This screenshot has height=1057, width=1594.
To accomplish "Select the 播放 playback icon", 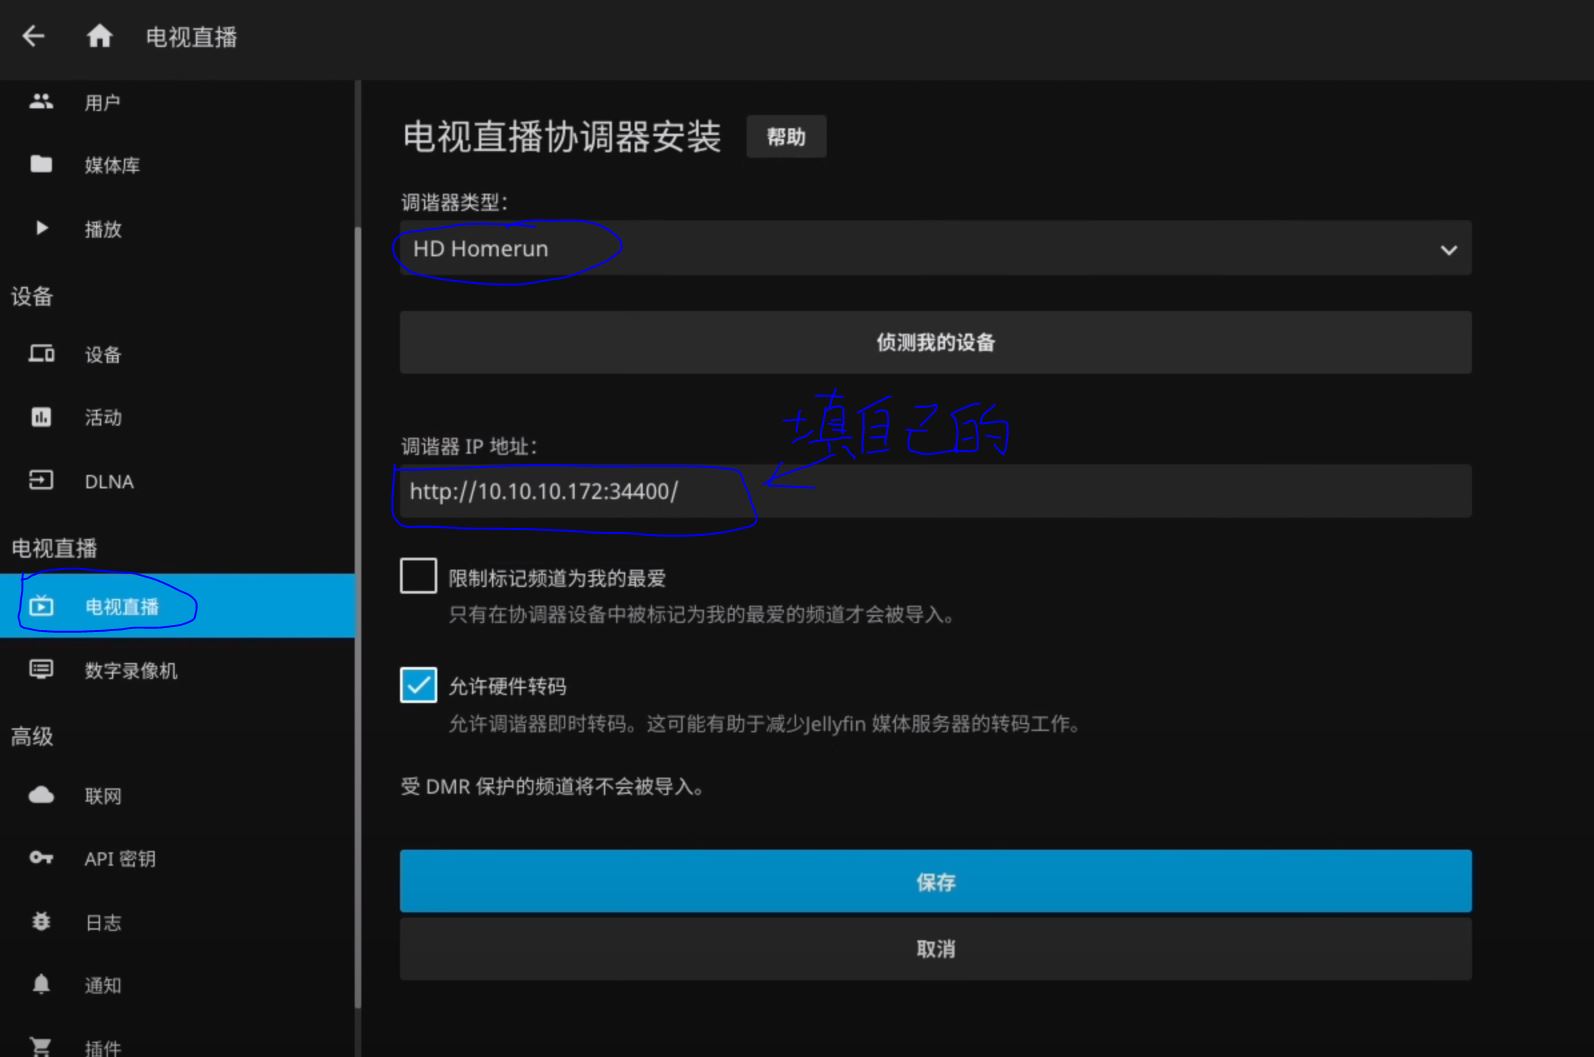I will [41, 229].
